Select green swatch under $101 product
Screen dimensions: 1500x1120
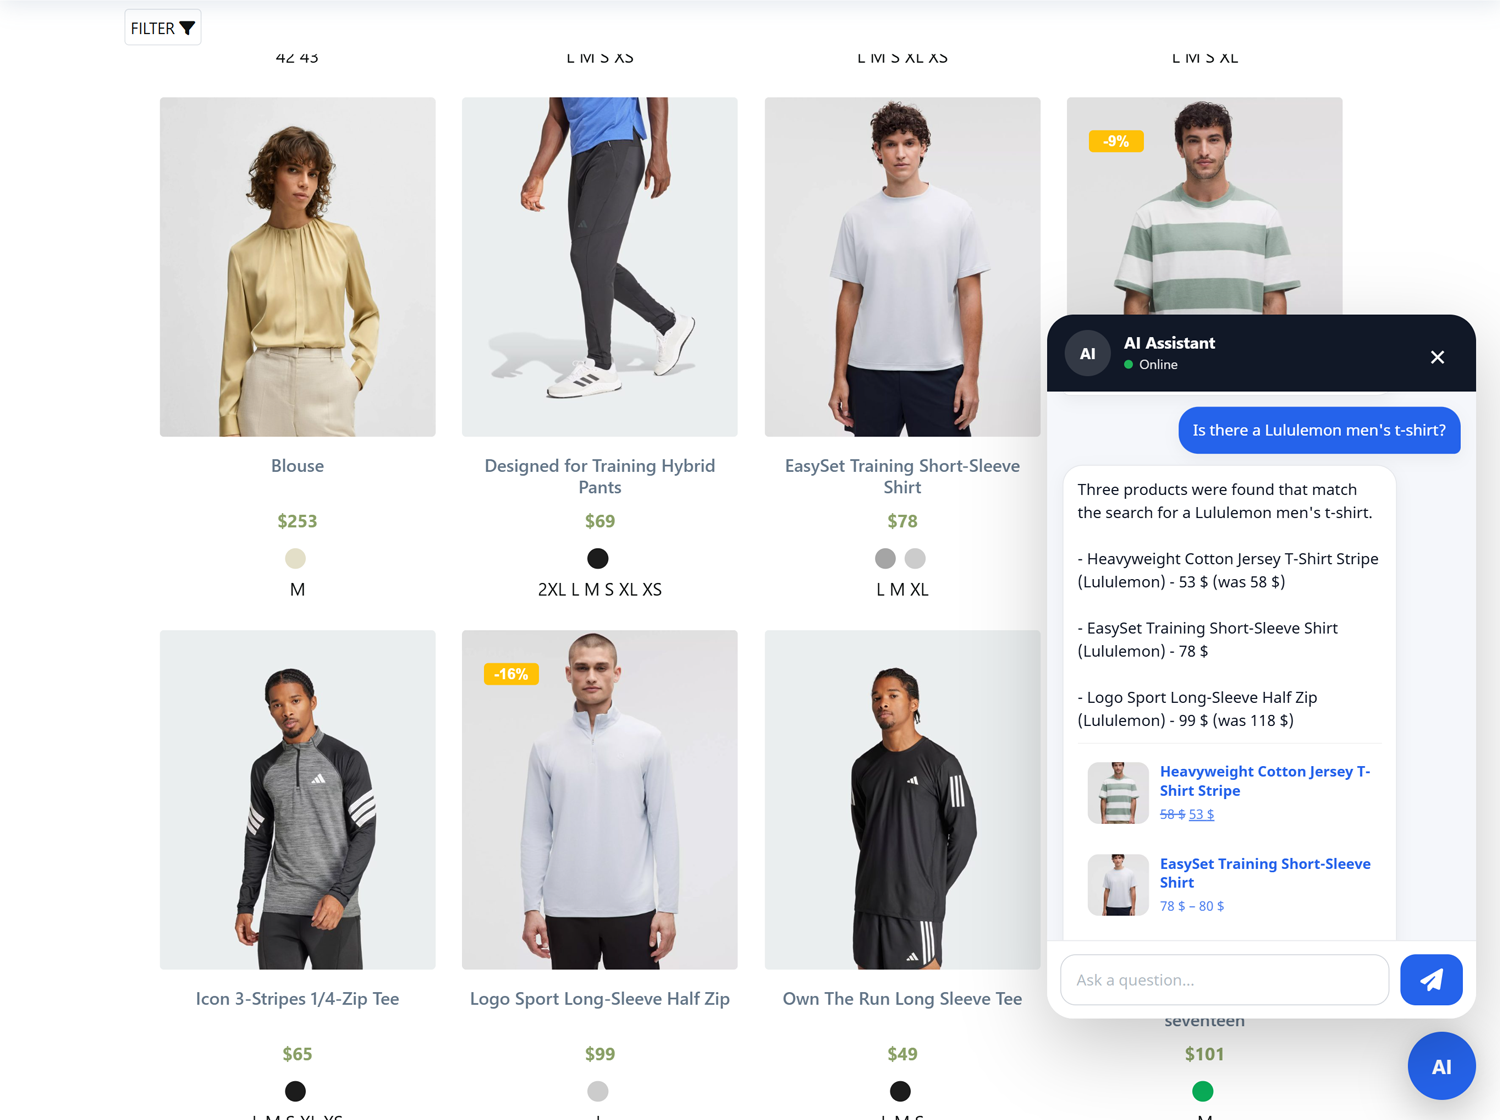[x=1203, y=1091]
